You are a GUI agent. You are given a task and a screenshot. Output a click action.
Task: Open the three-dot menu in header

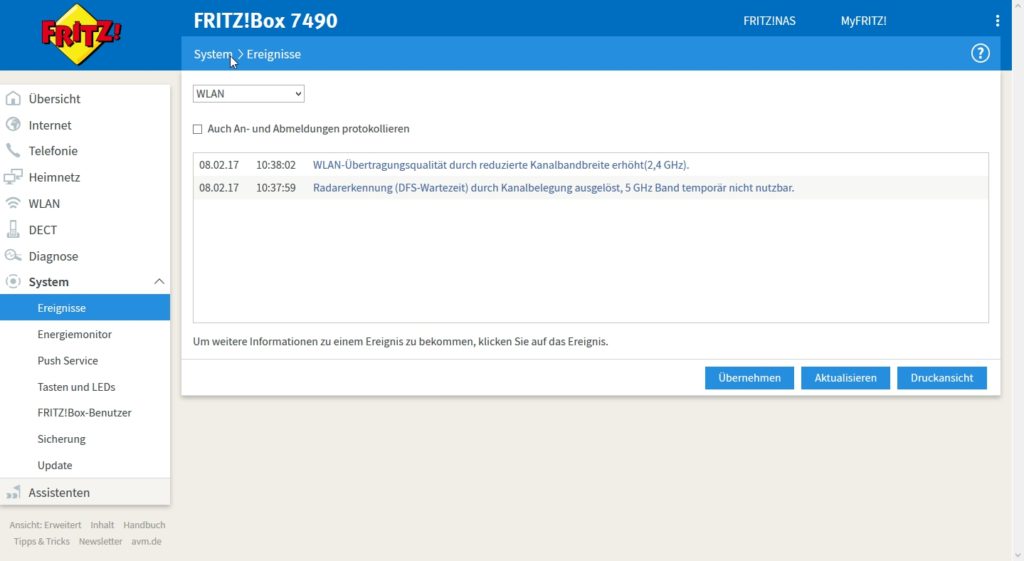(x=997, y=21)
